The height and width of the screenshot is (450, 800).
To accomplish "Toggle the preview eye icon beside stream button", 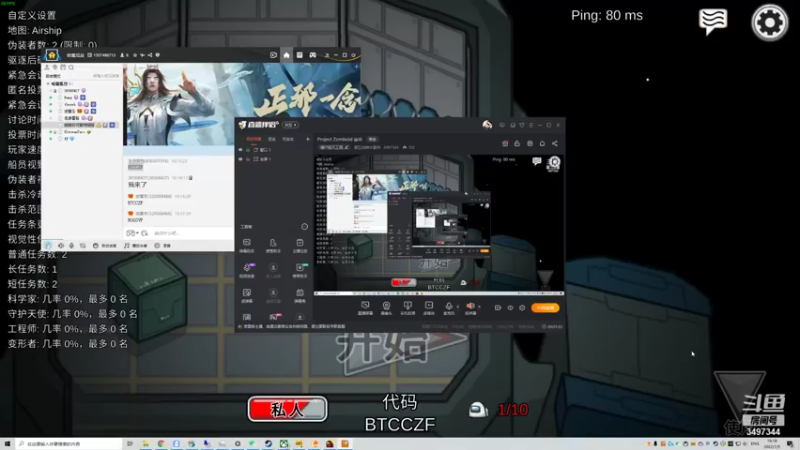I will (x=510, y=308).
